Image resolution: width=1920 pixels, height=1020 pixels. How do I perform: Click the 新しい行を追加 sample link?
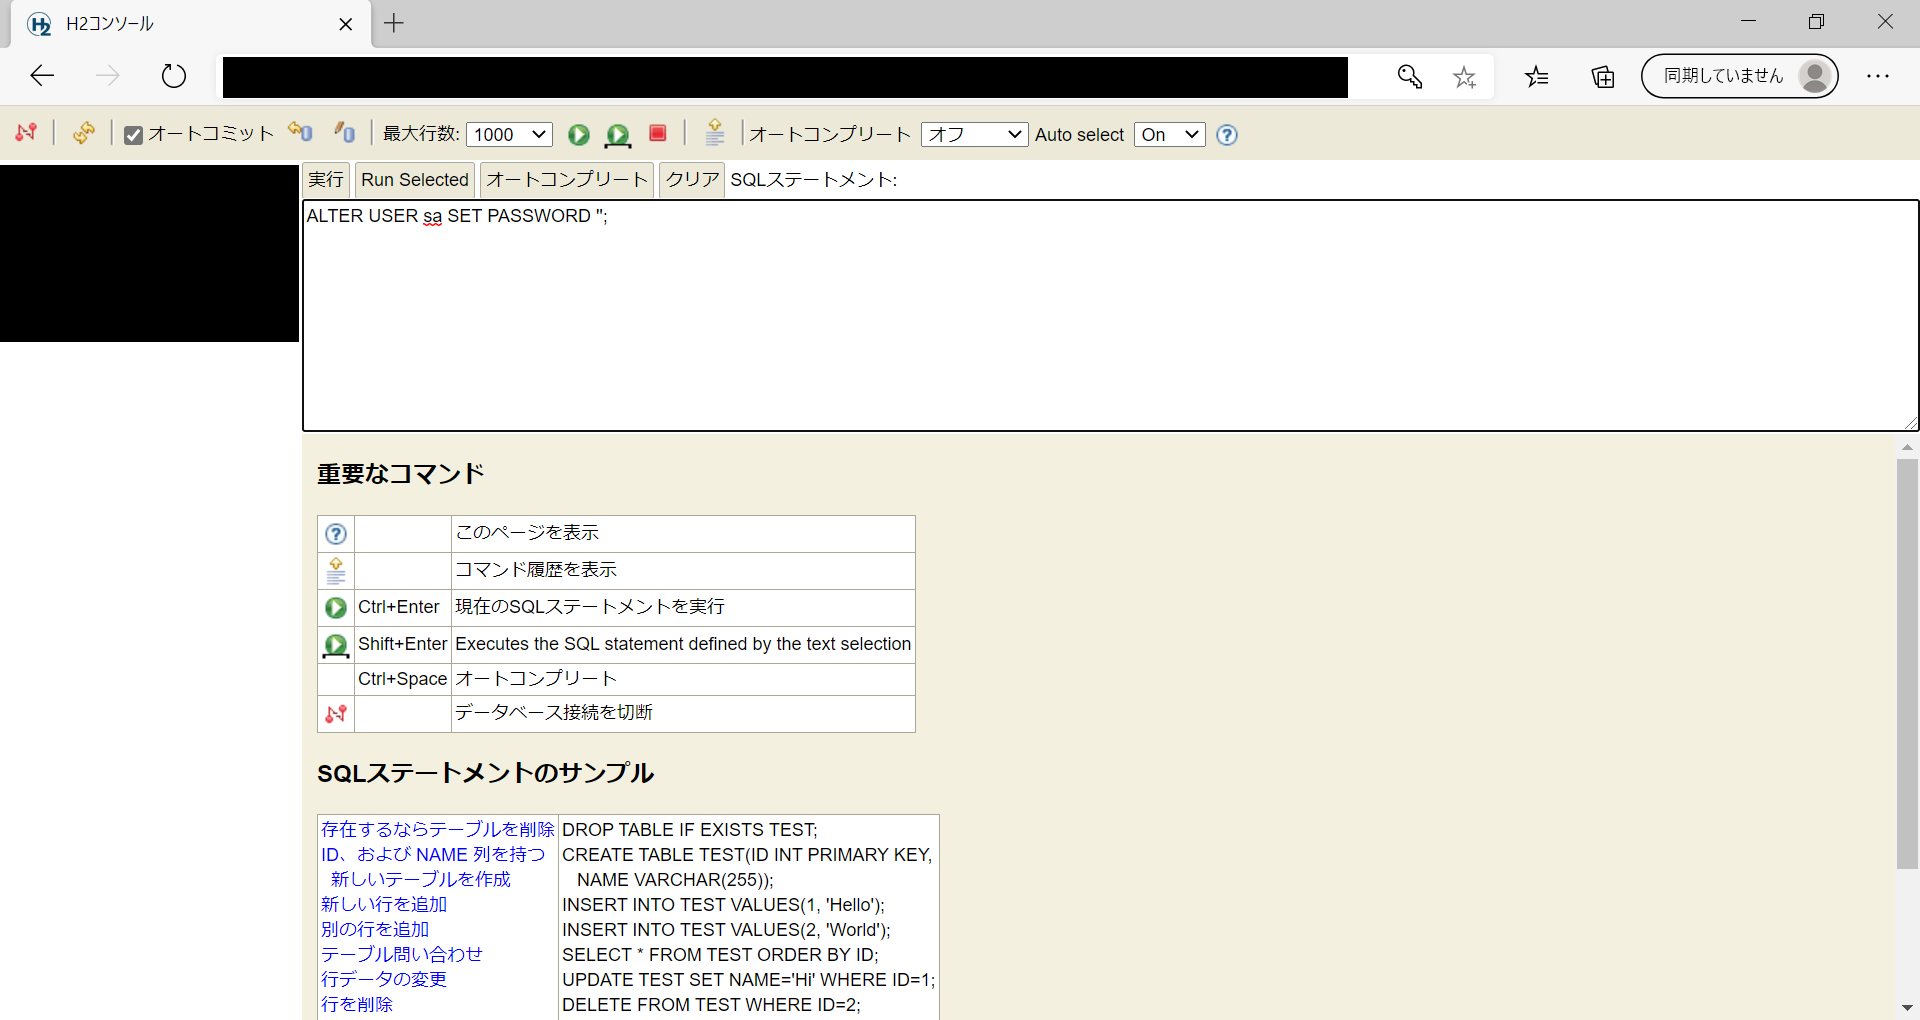click(384, 904)
